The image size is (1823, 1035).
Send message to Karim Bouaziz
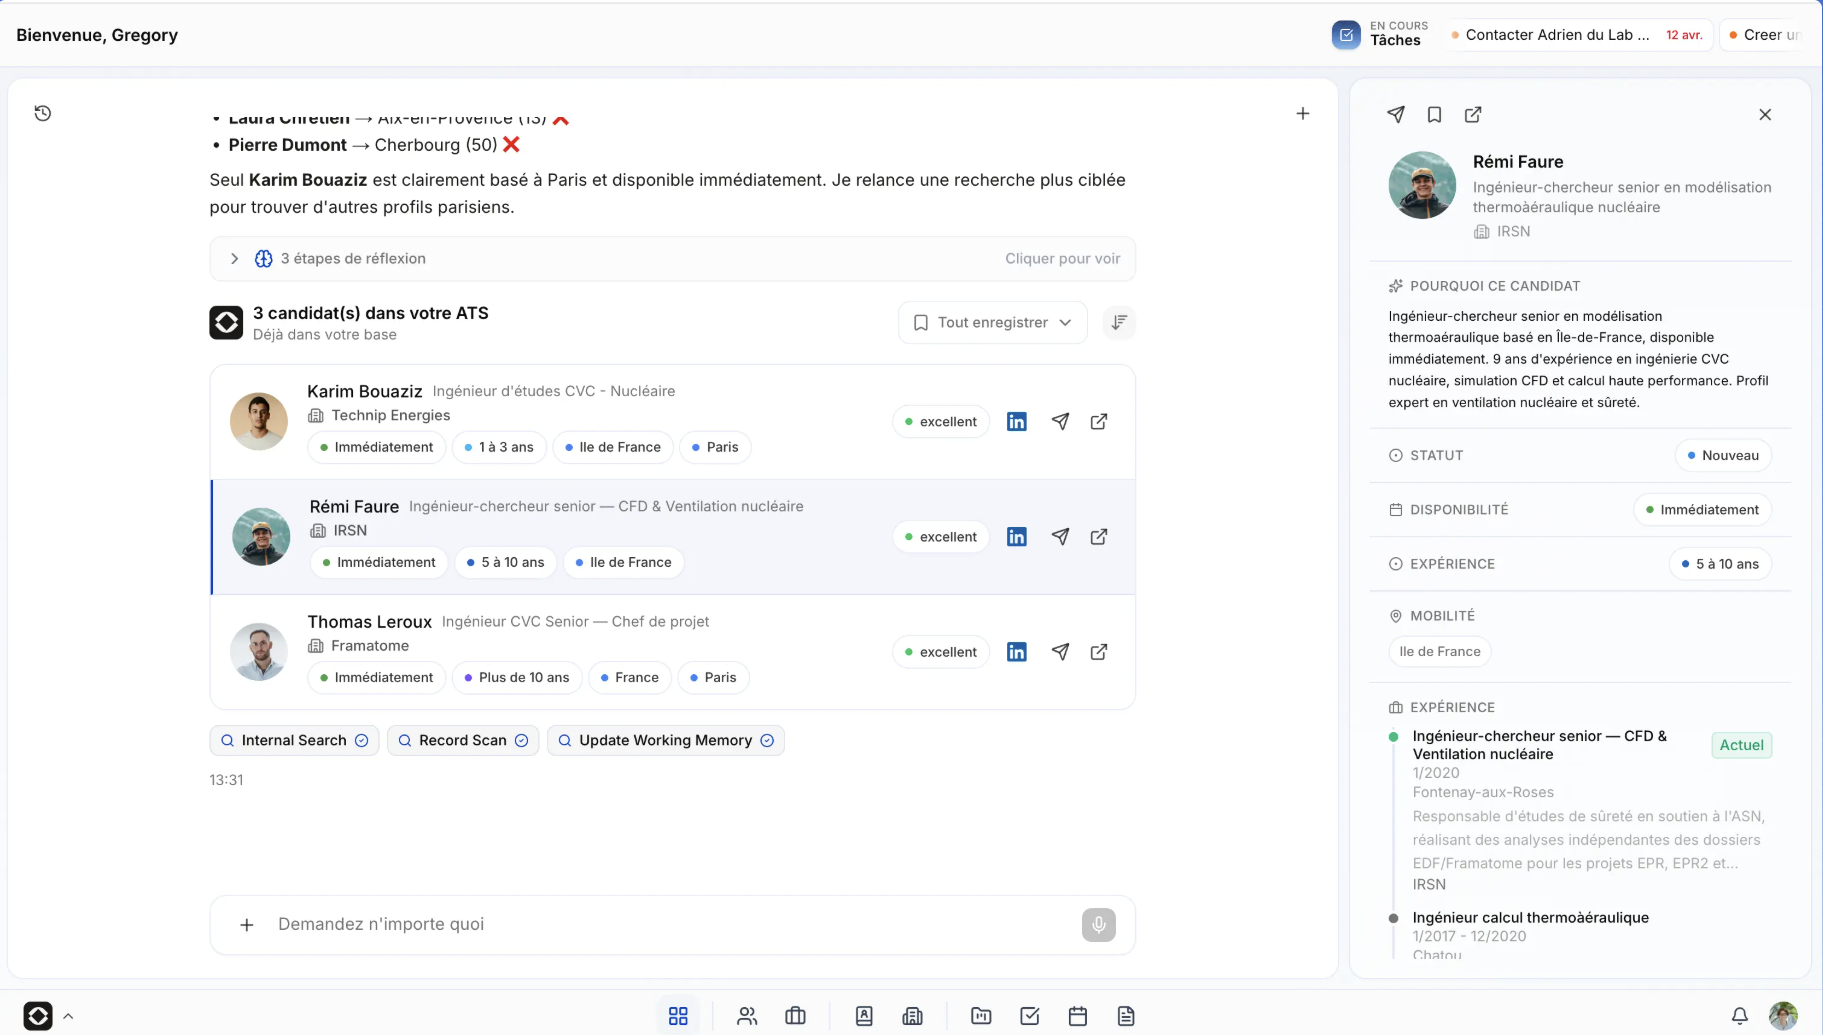tap(1060, 422)
